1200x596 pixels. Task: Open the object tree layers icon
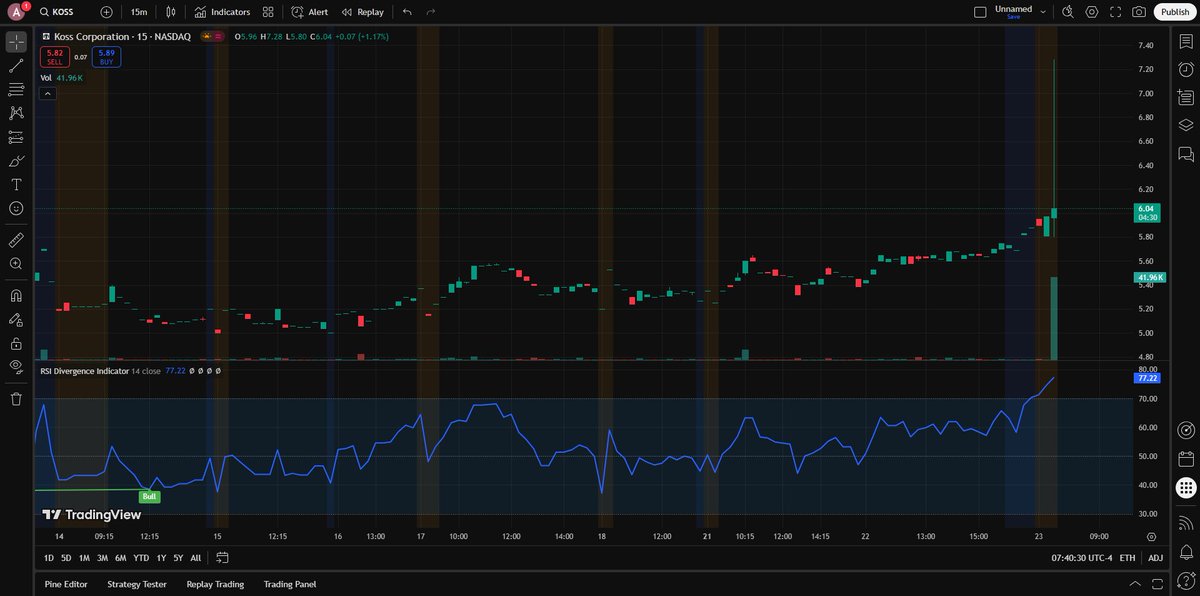pyautogui.click(x=1186, y=125)
